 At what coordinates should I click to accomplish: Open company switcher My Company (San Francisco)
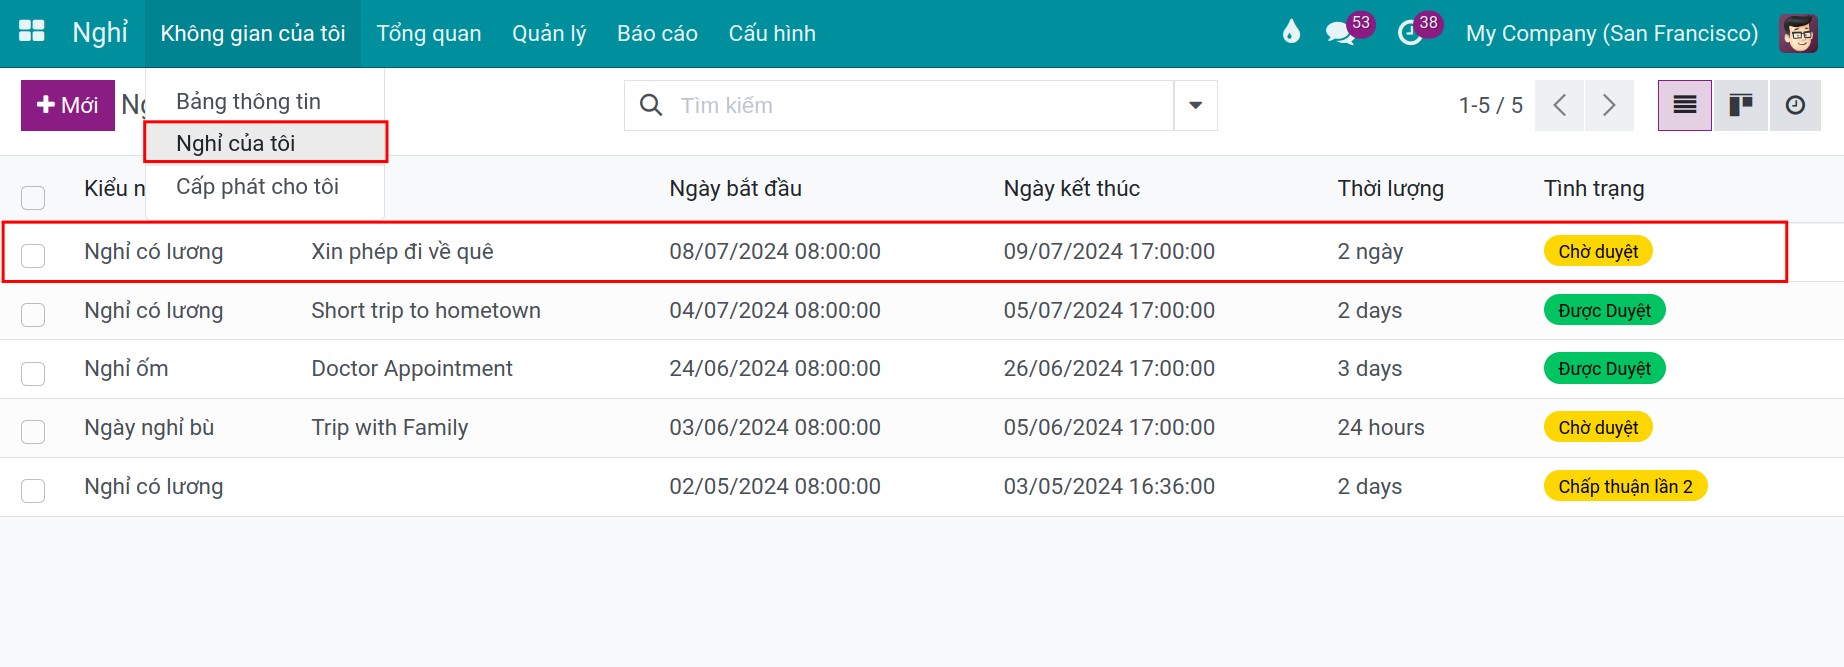click(1611, 33)
